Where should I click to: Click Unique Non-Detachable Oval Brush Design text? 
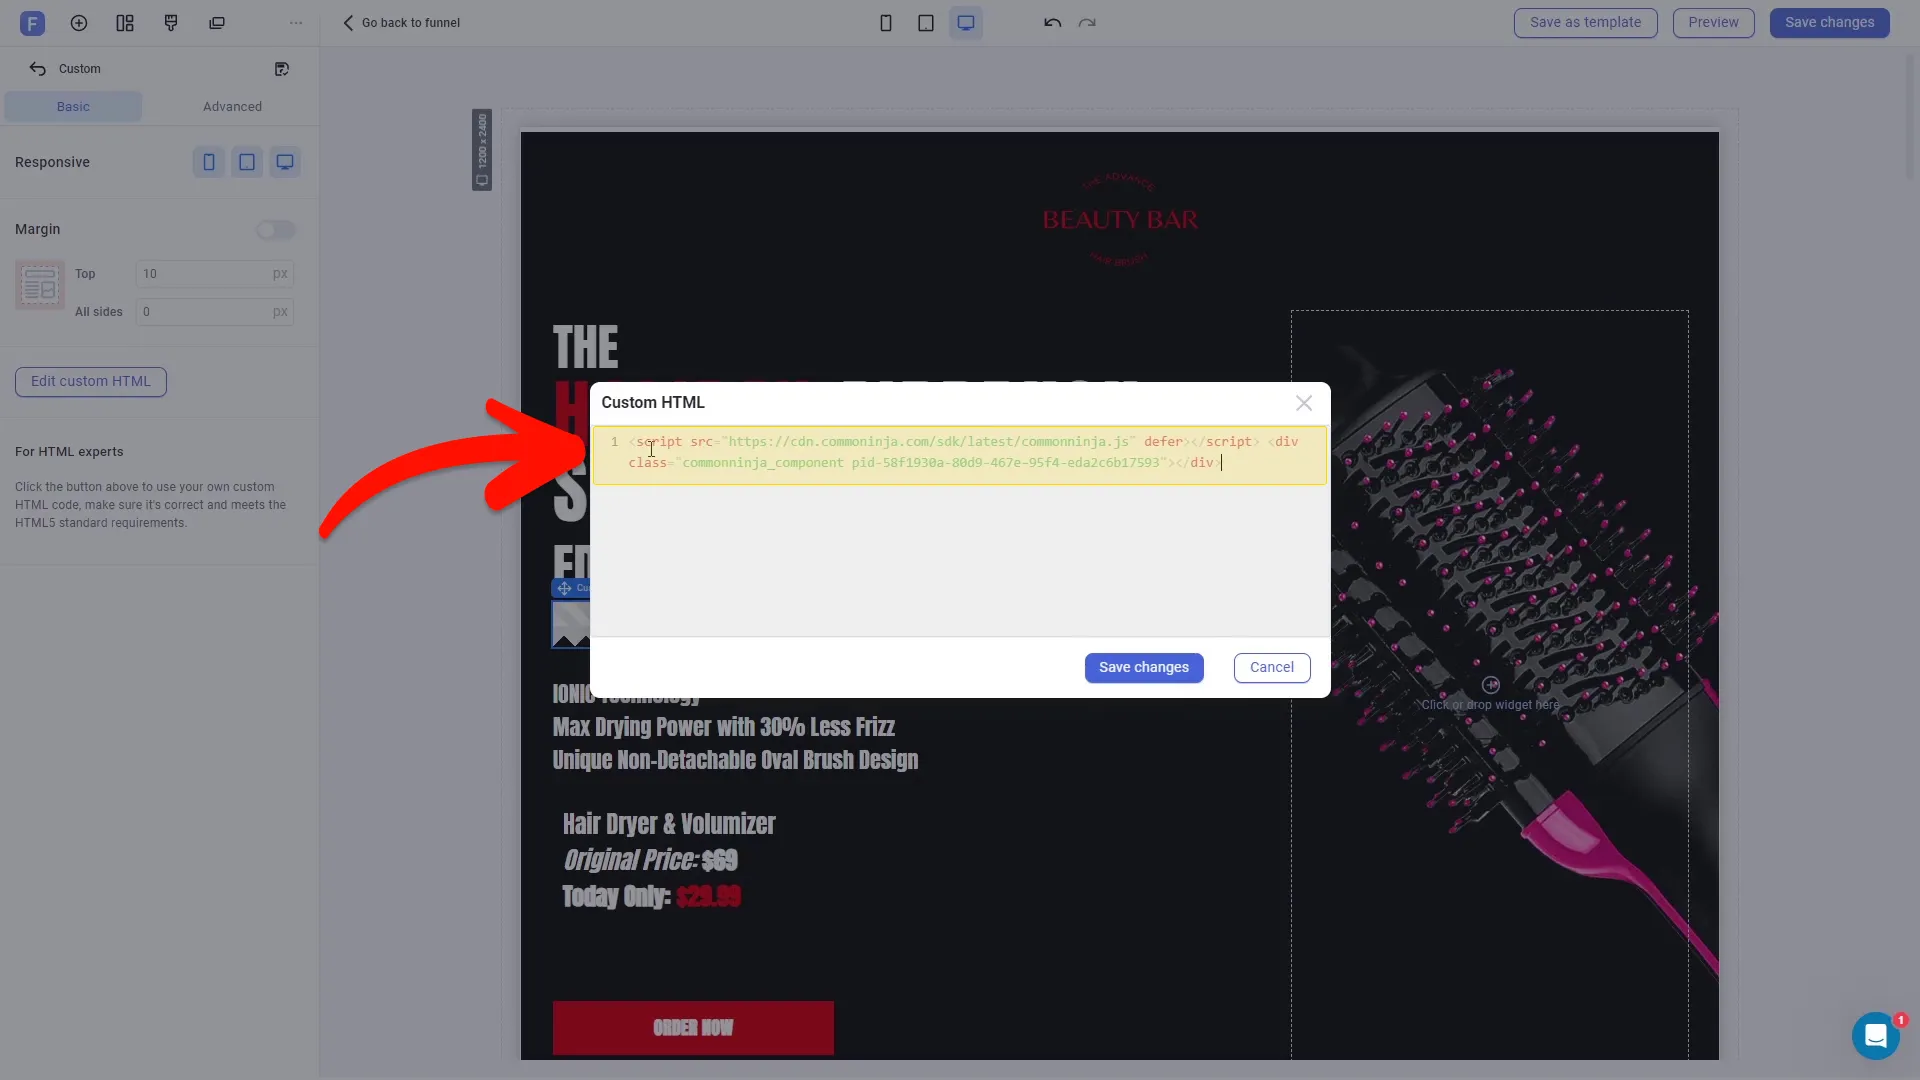735,760
